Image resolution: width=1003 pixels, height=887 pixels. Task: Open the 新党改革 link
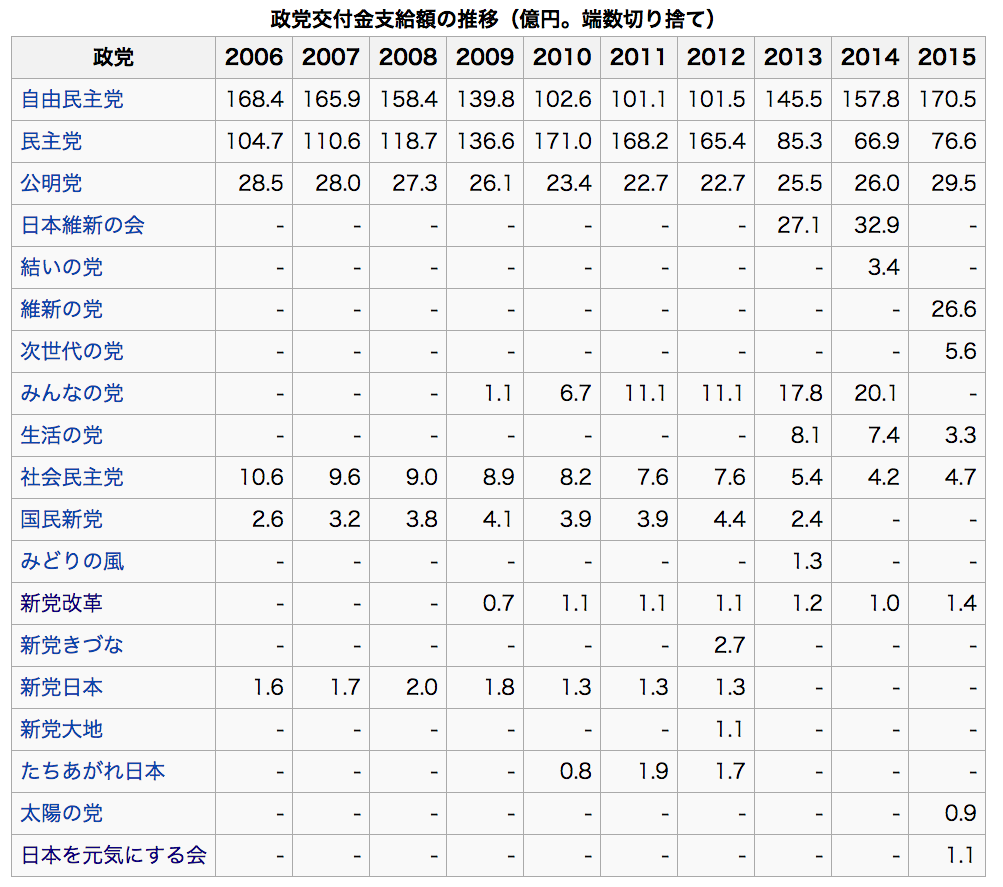click(61, 603)
